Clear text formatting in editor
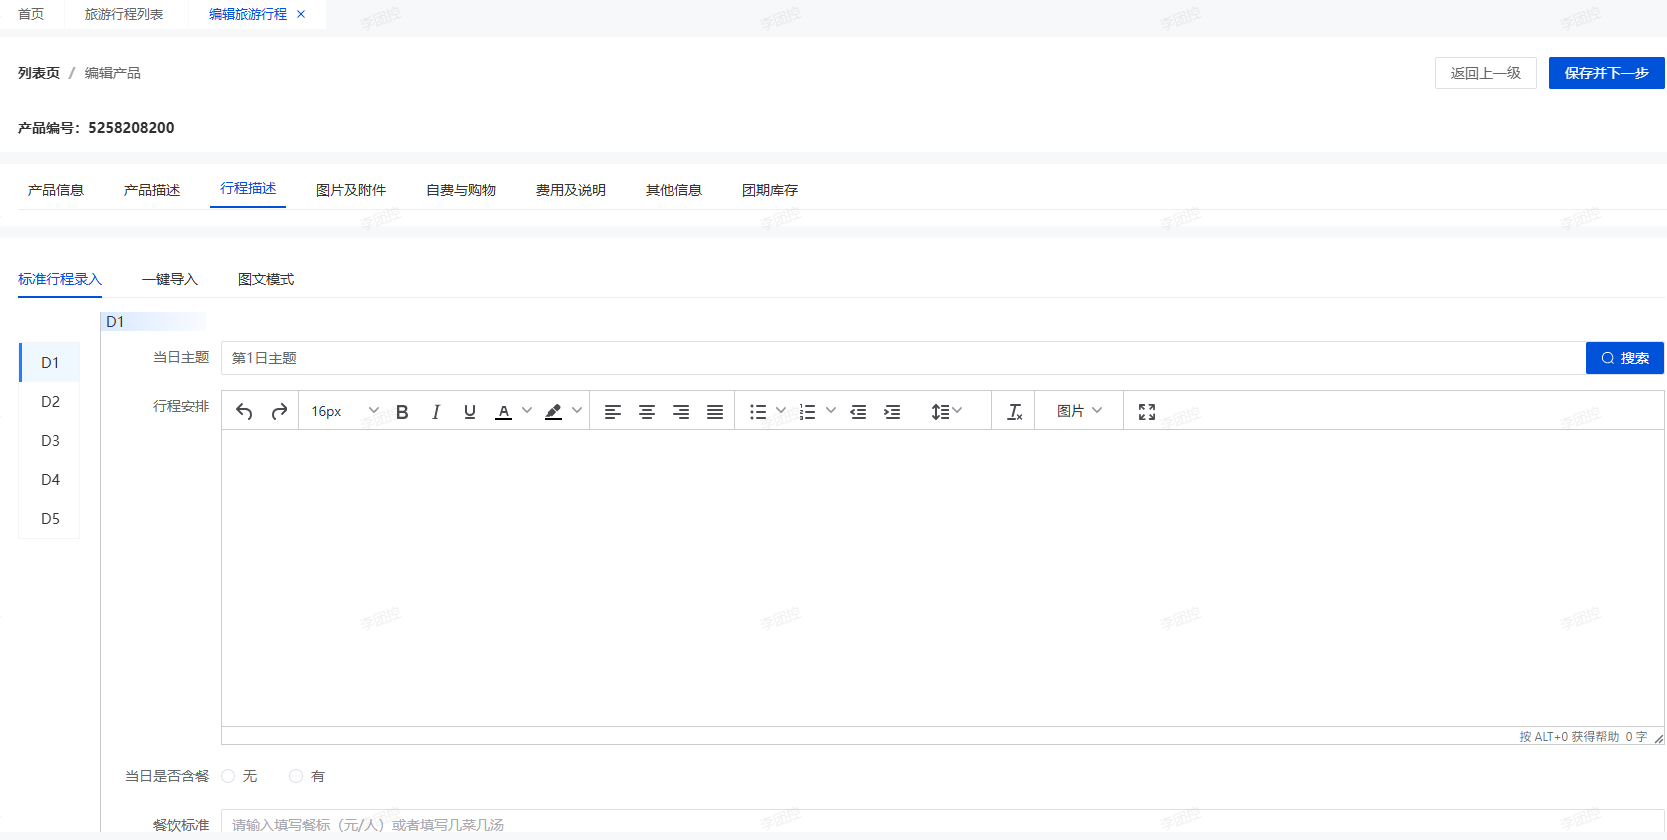 pos(1014,411)
